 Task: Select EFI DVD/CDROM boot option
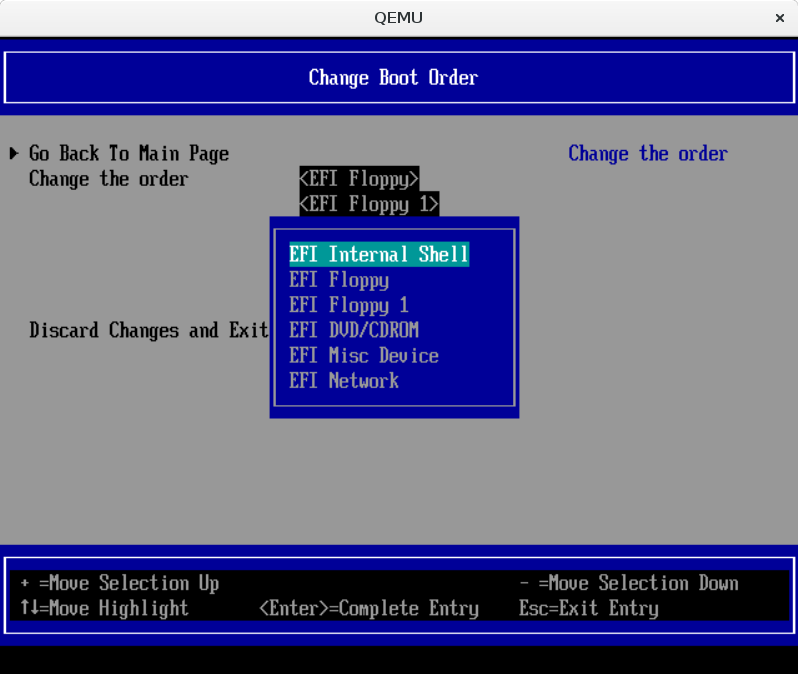tap(354, 330)
